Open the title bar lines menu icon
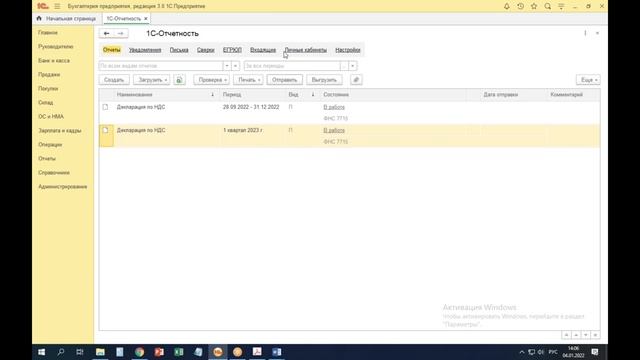This screenshot has height=360, width=640. 561,6
